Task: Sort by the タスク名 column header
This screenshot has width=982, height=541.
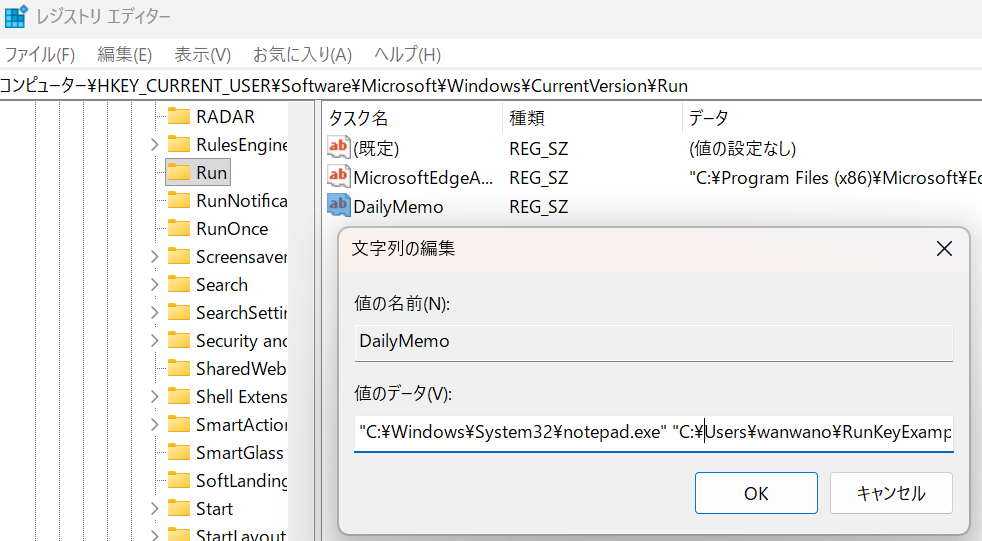Action: [x=413, y=118]
